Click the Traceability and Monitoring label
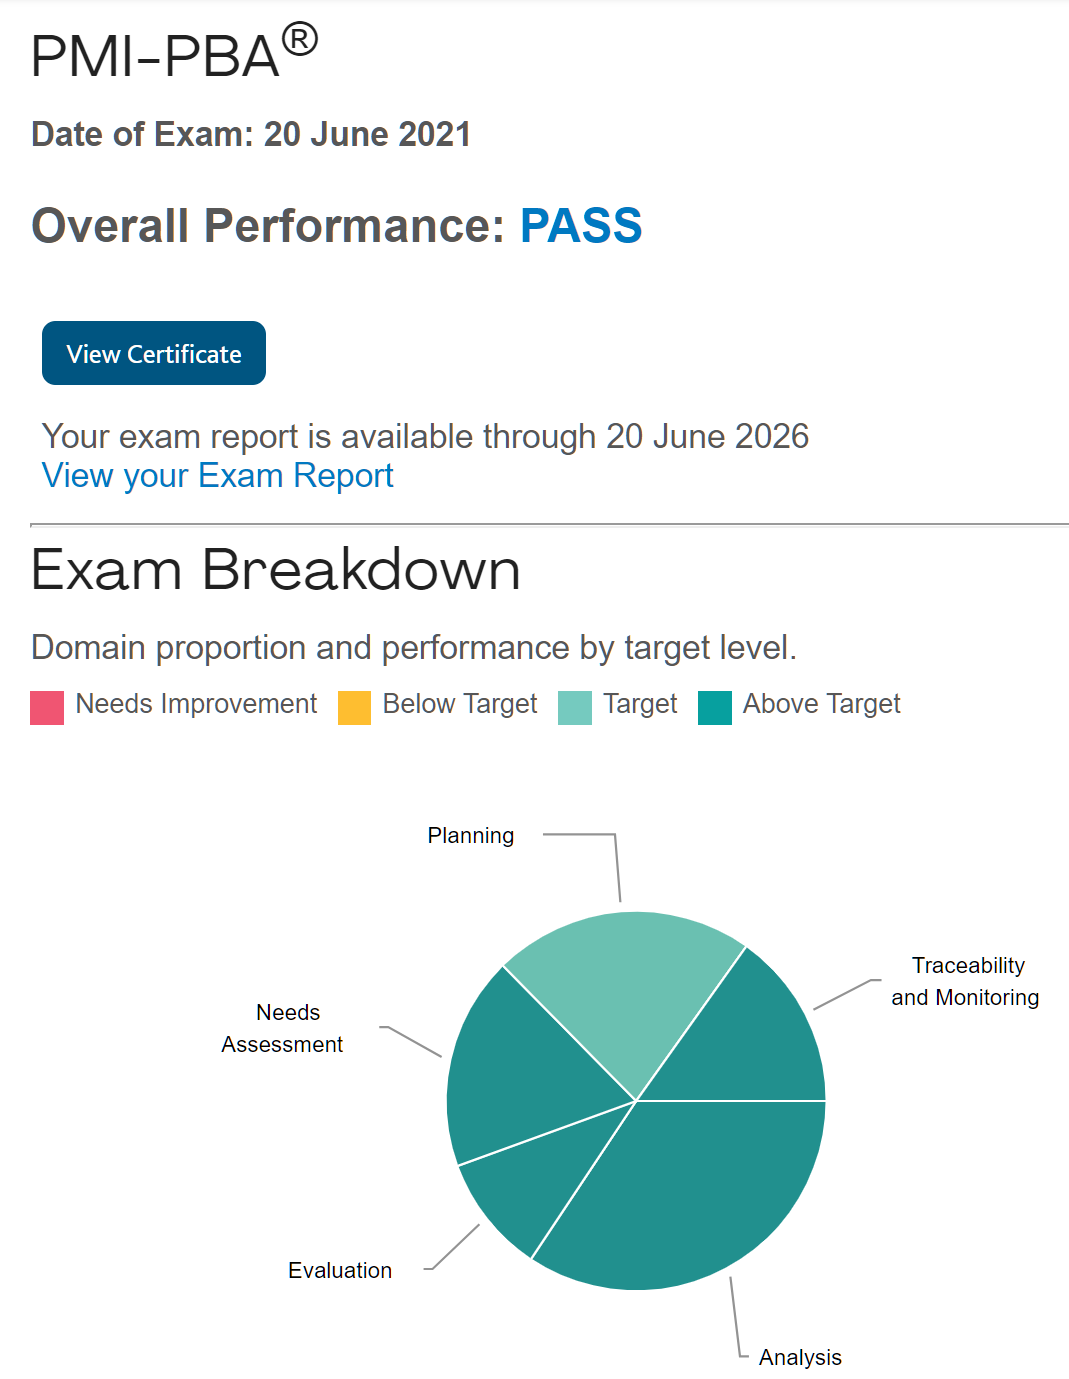1069x1379 pixels. [966, 981]
